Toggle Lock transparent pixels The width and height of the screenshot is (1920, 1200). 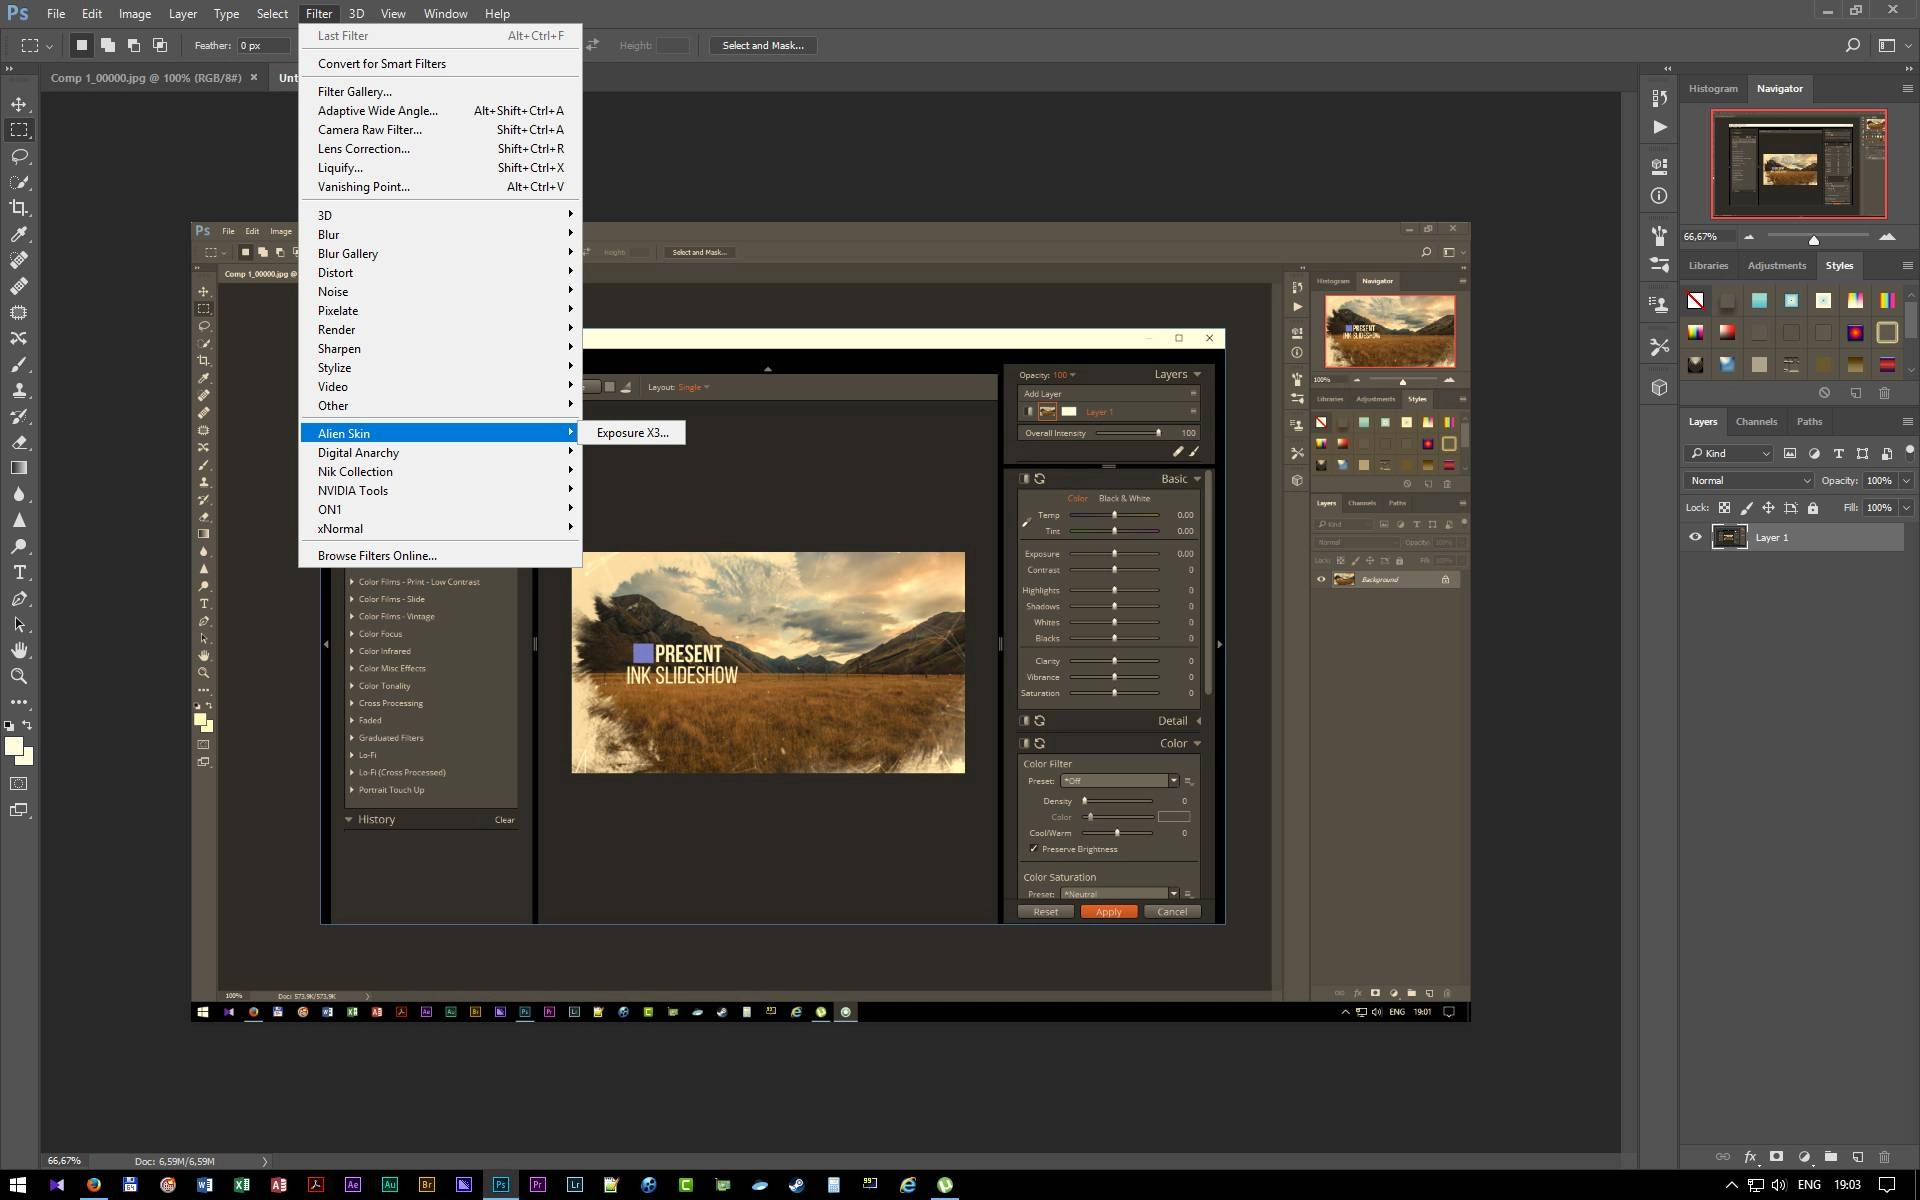1724,508
